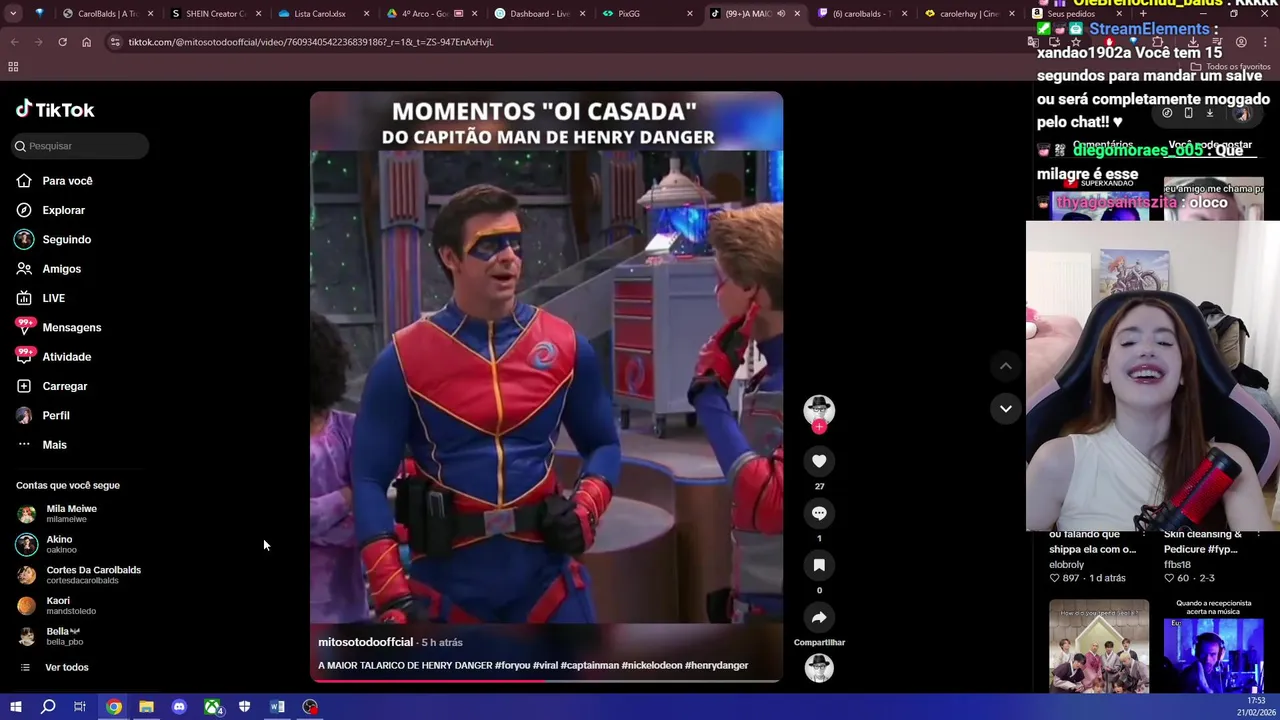
Task: Click the #captainman hashtag
Action: [590, 665]
